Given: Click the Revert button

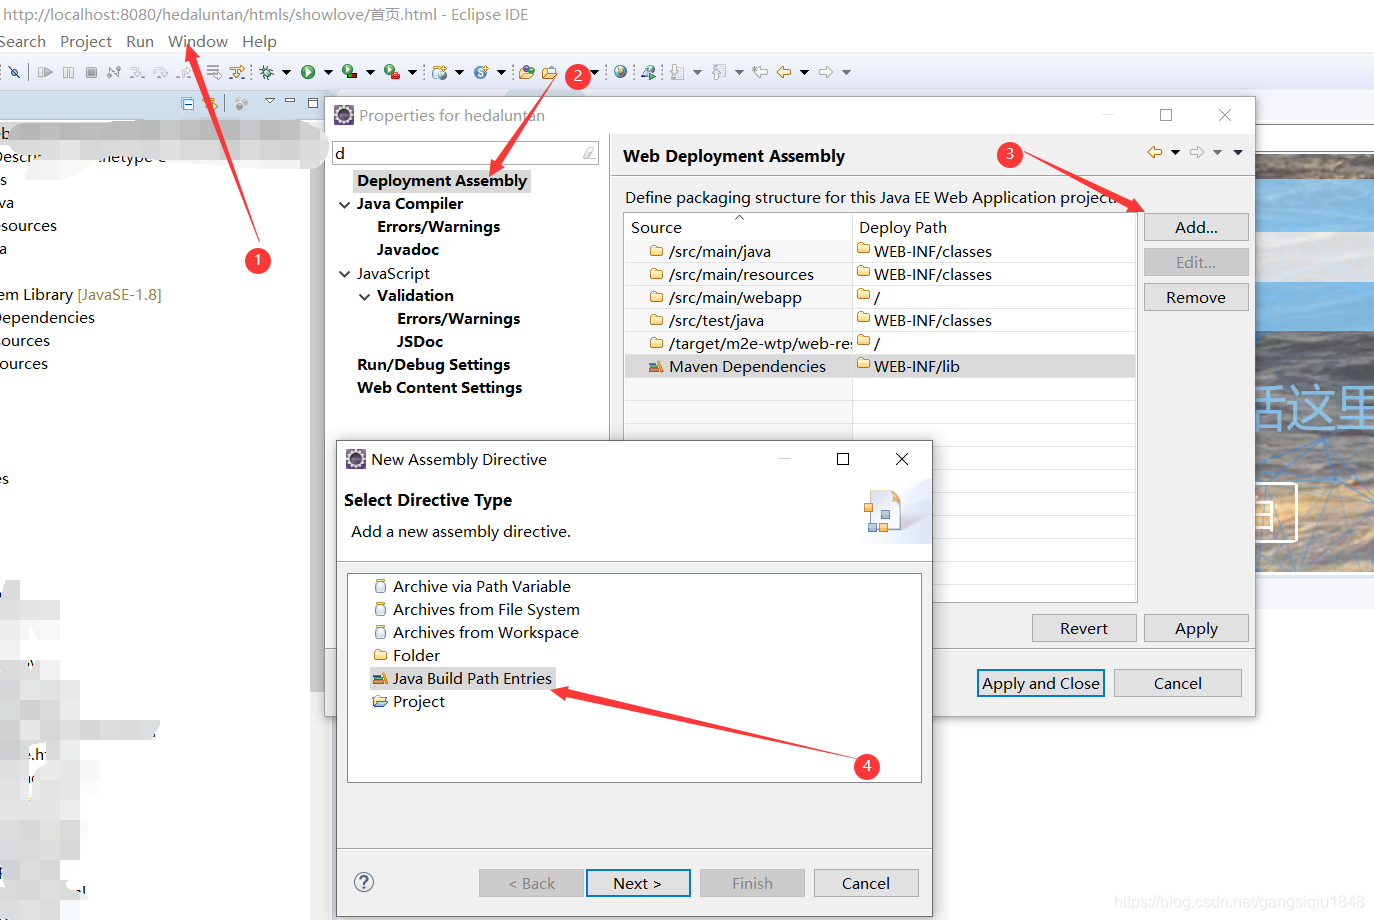Looking at the screenshot, I should [x=1084, y=628].
